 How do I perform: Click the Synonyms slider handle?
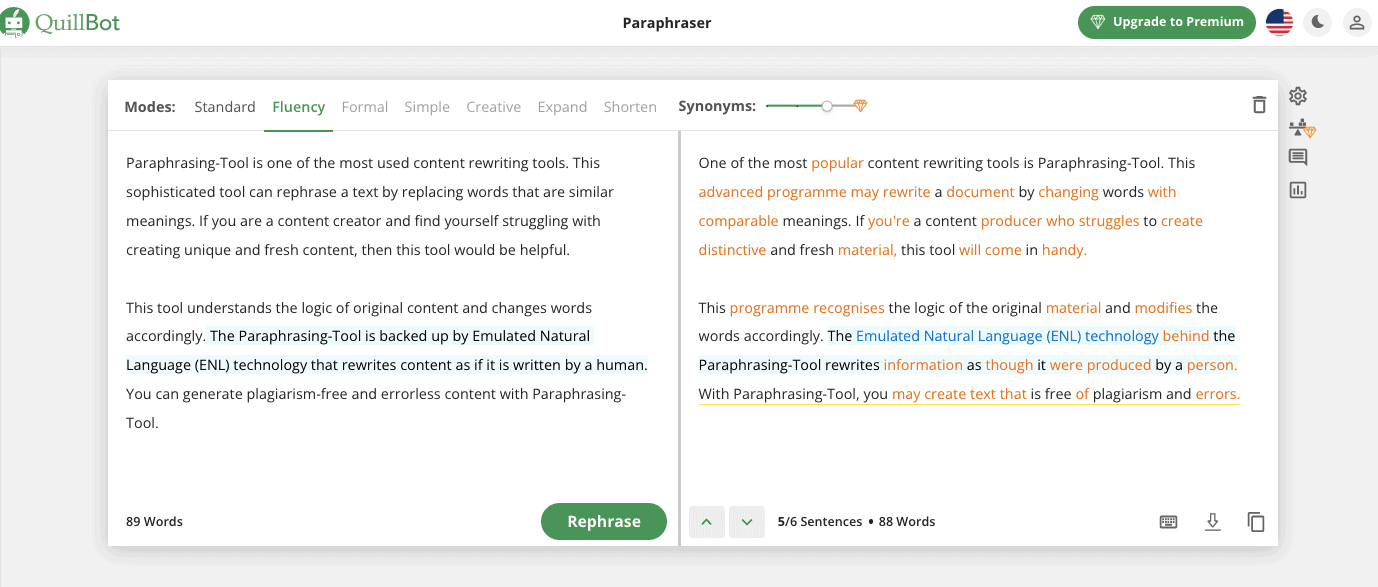(x=827, y=106)
